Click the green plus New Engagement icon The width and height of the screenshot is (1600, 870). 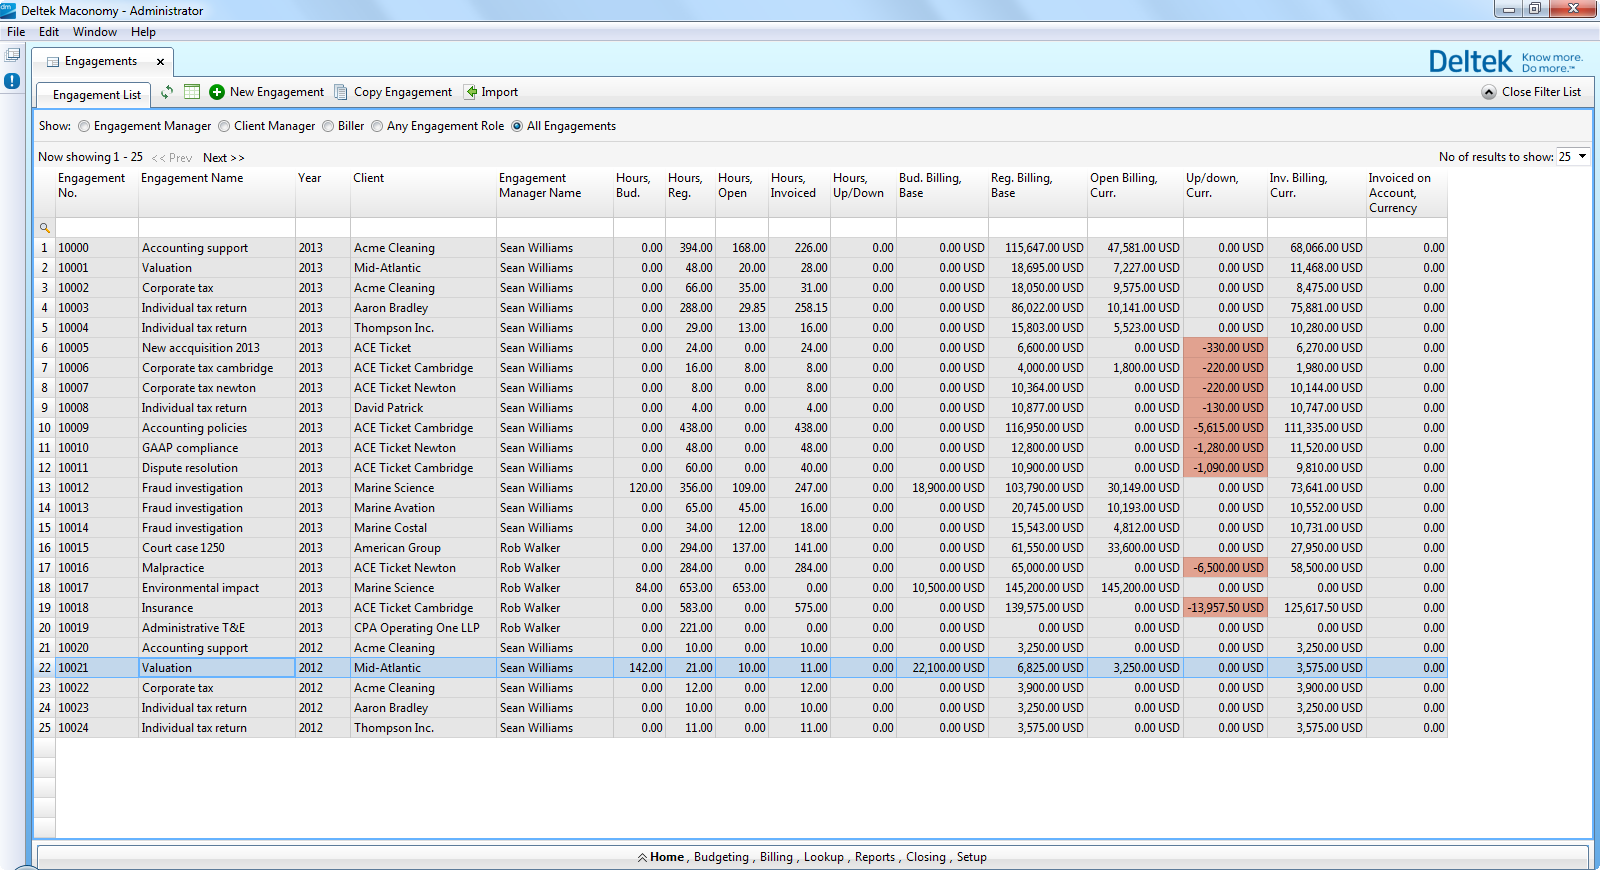pos(217,92)
